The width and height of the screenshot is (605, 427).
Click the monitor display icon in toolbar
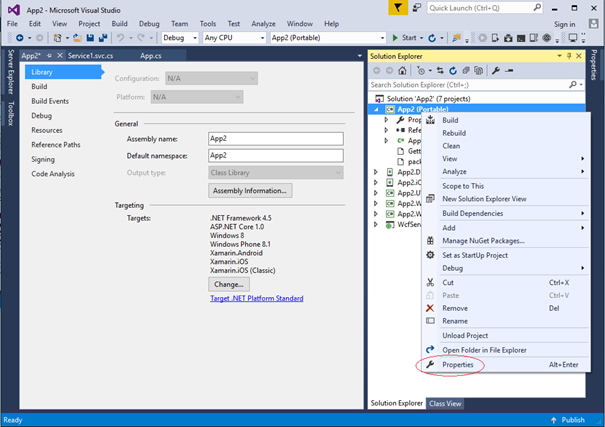coord(573,38)
